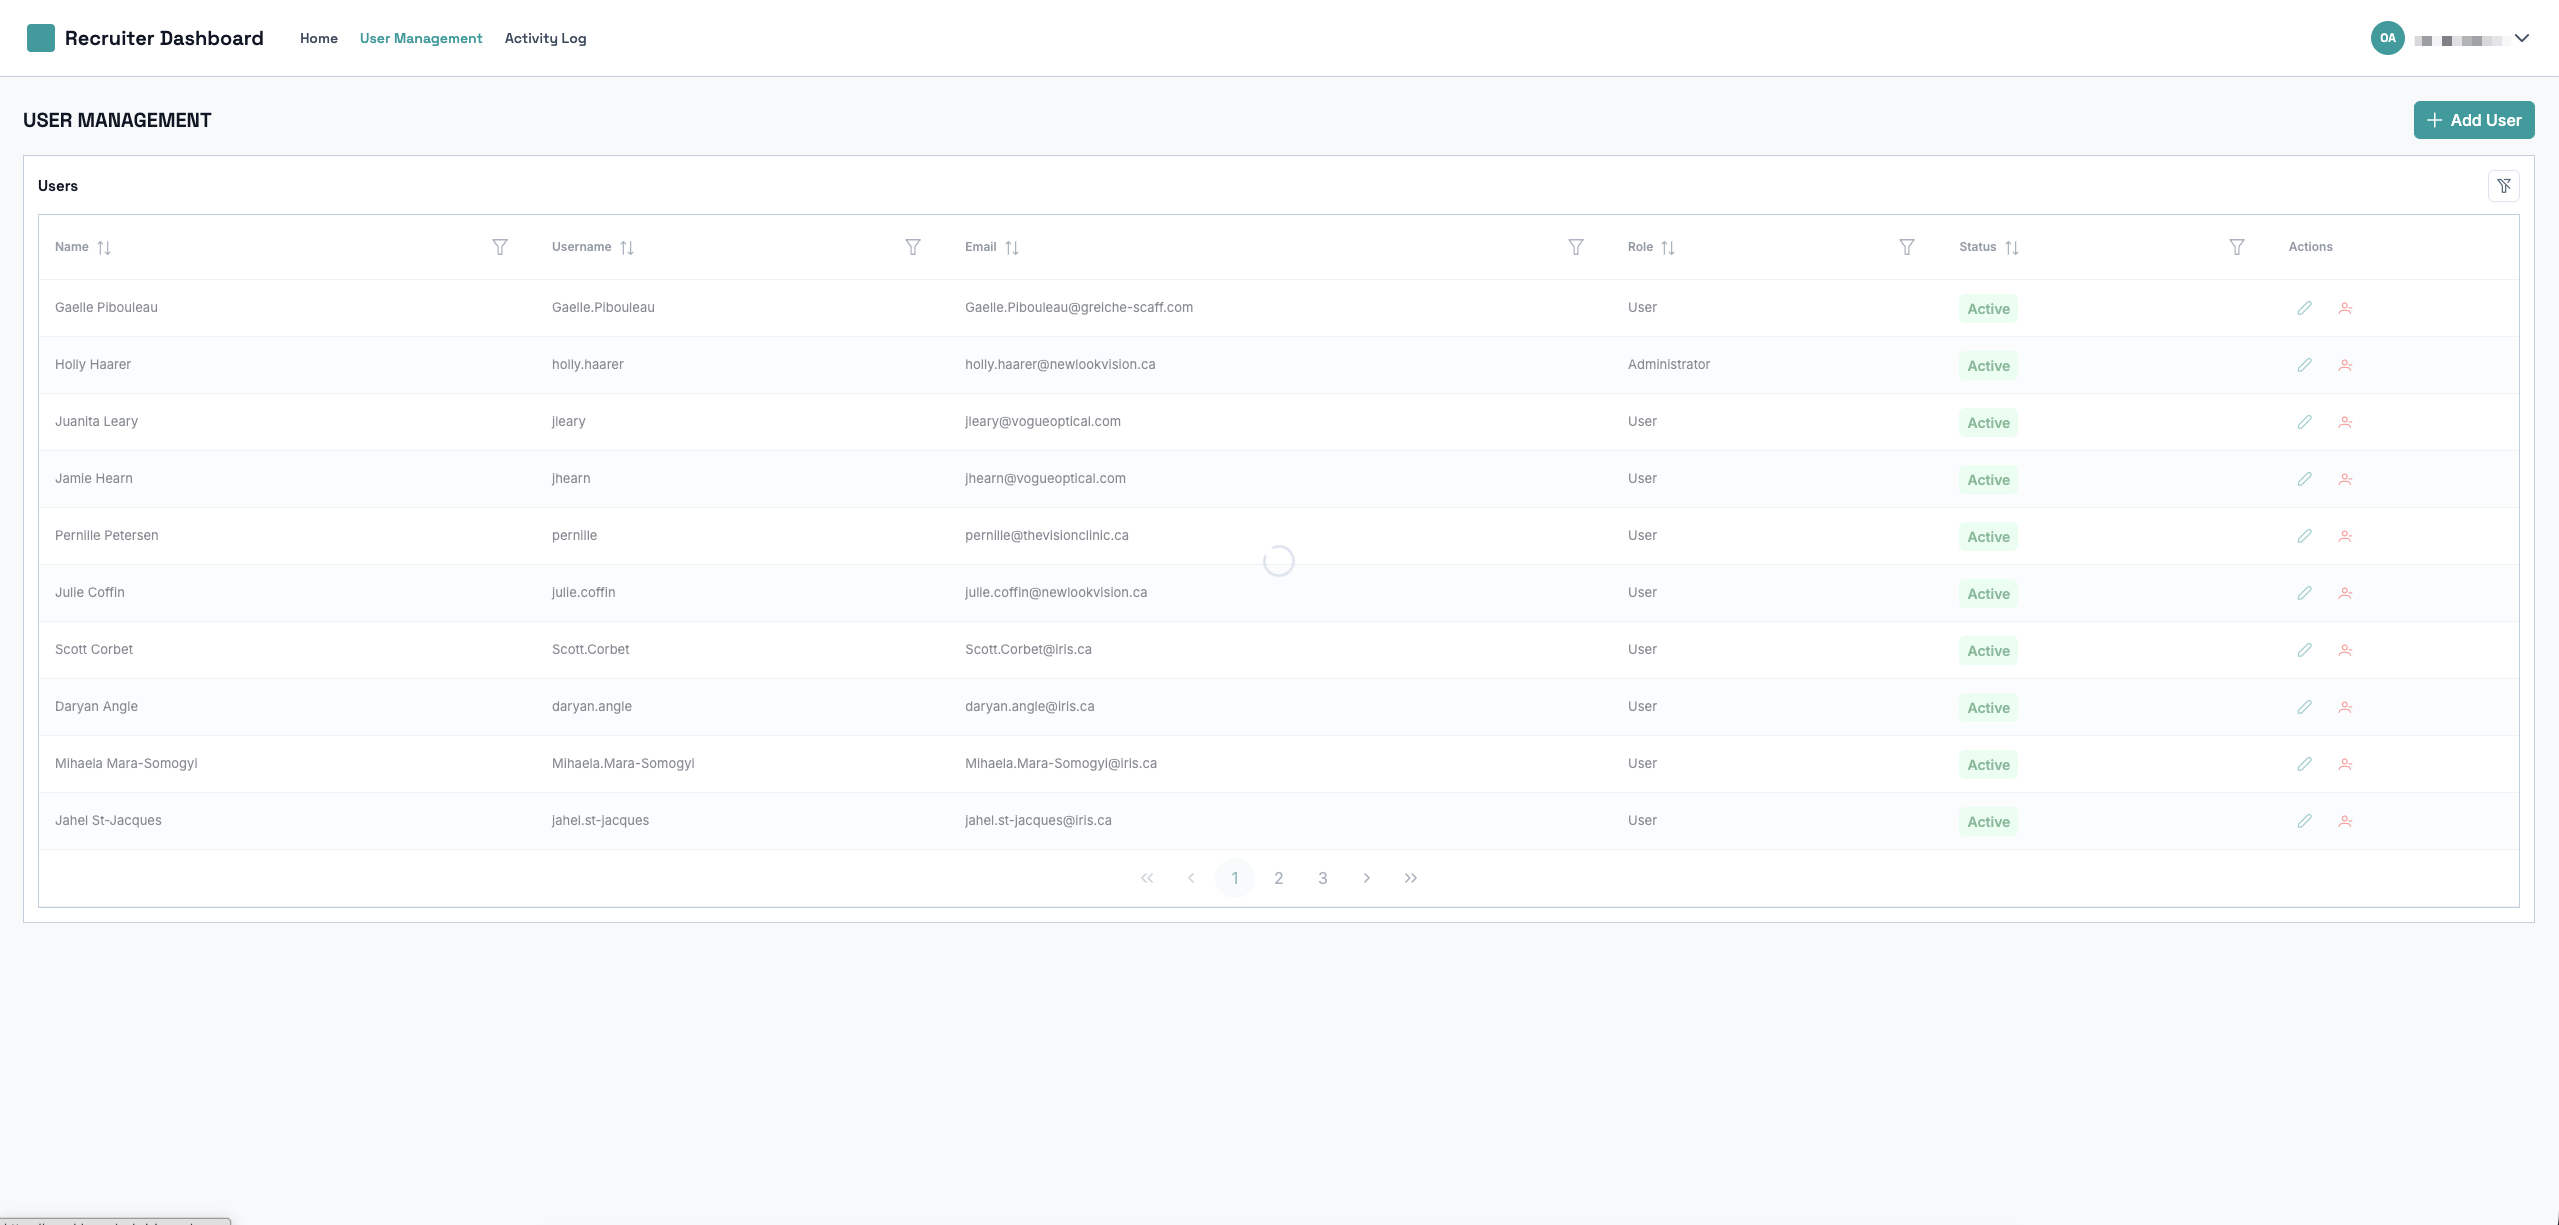This screenshot has height=1225, width=2559.
Task: Open Name column filter funnel
Action: 500,247
